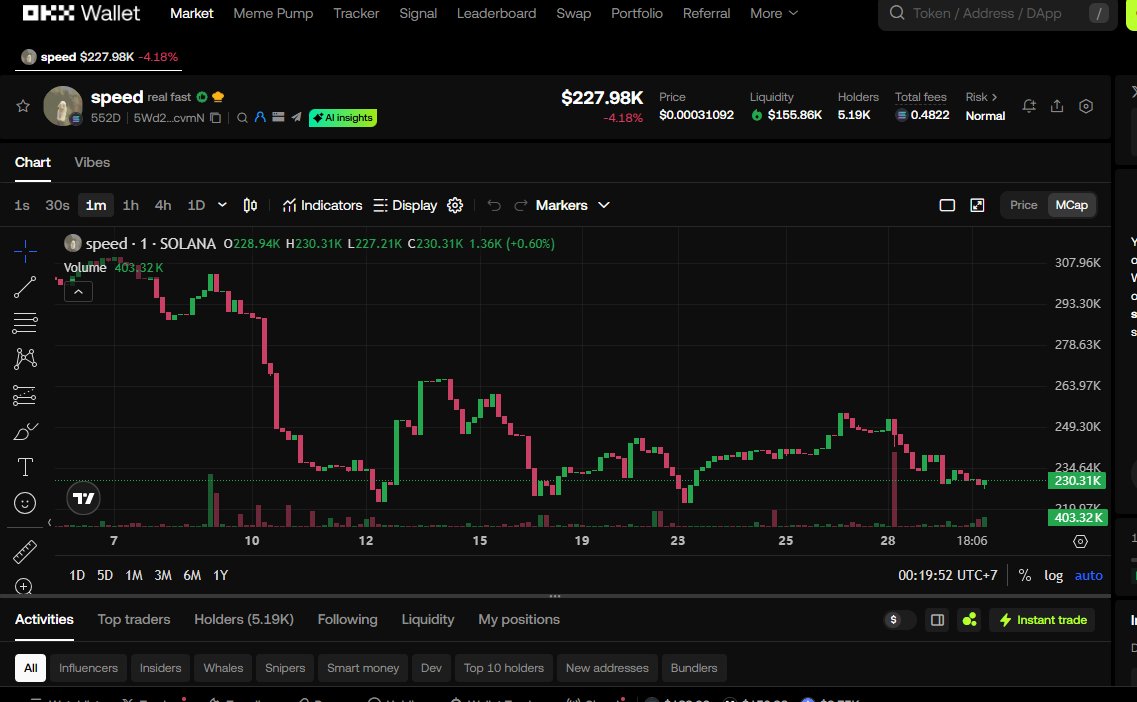The height and width of the screenshot is (702, 1137).
Task: Select the text annotation tool
Action: 24,467
